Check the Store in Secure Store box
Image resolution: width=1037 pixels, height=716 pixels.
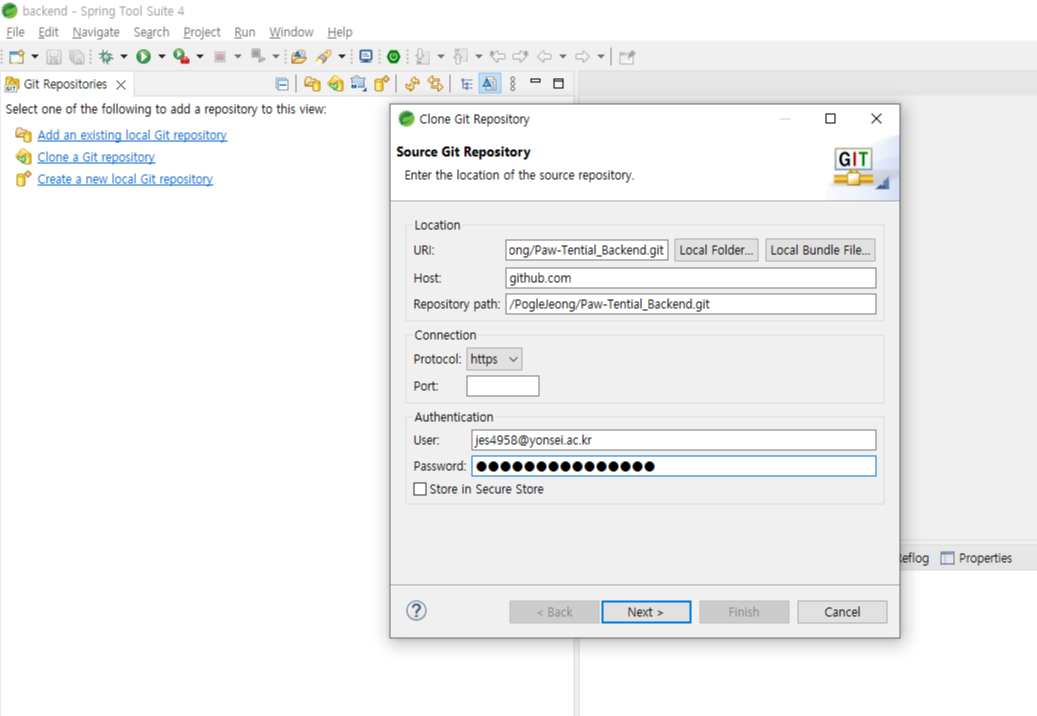coord(420,489)
